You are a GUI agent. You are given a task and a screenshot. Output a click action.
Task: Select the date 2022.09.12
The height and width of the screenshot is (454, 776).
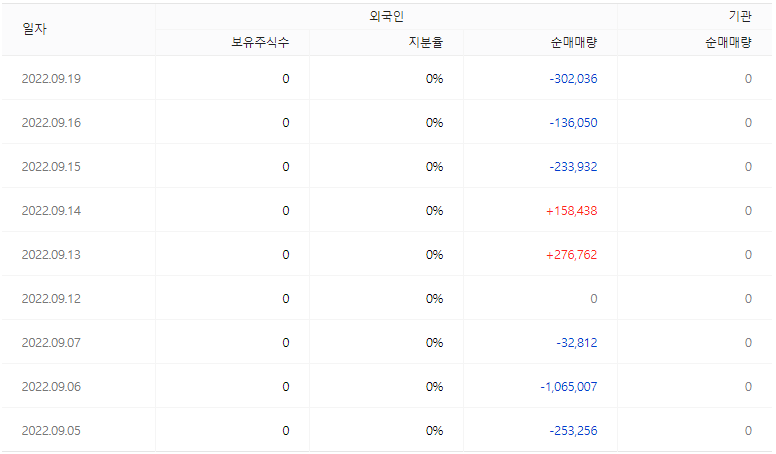(51, 299)
